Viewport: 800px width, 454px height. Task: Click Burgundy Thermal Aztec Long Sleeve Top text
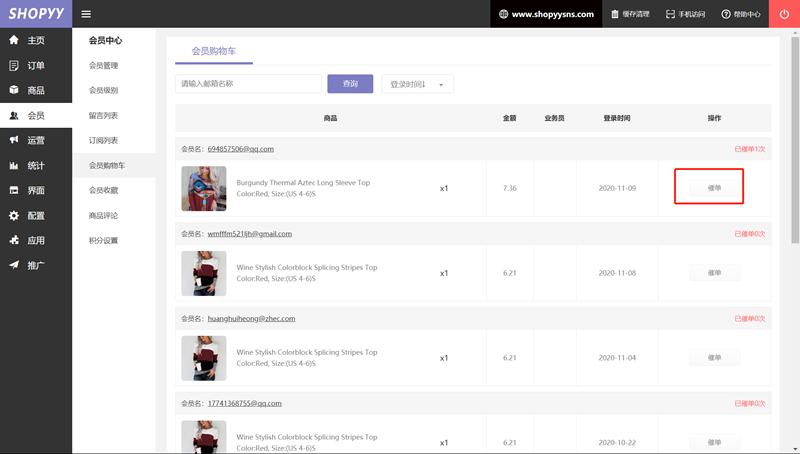pos(303,182)
